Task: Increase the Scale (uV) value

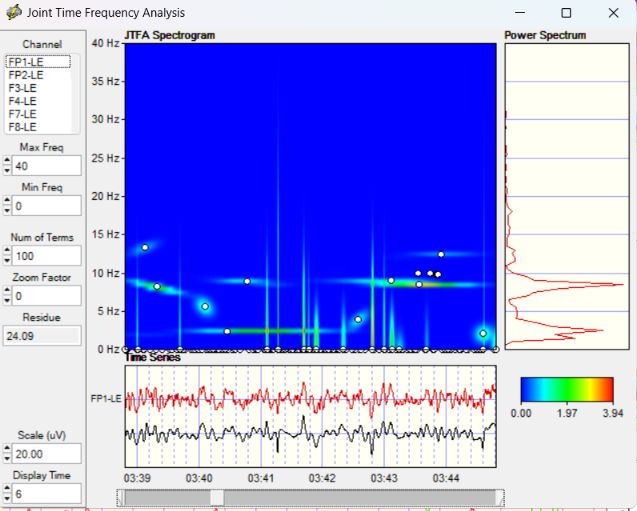Action: pos(7,449)
